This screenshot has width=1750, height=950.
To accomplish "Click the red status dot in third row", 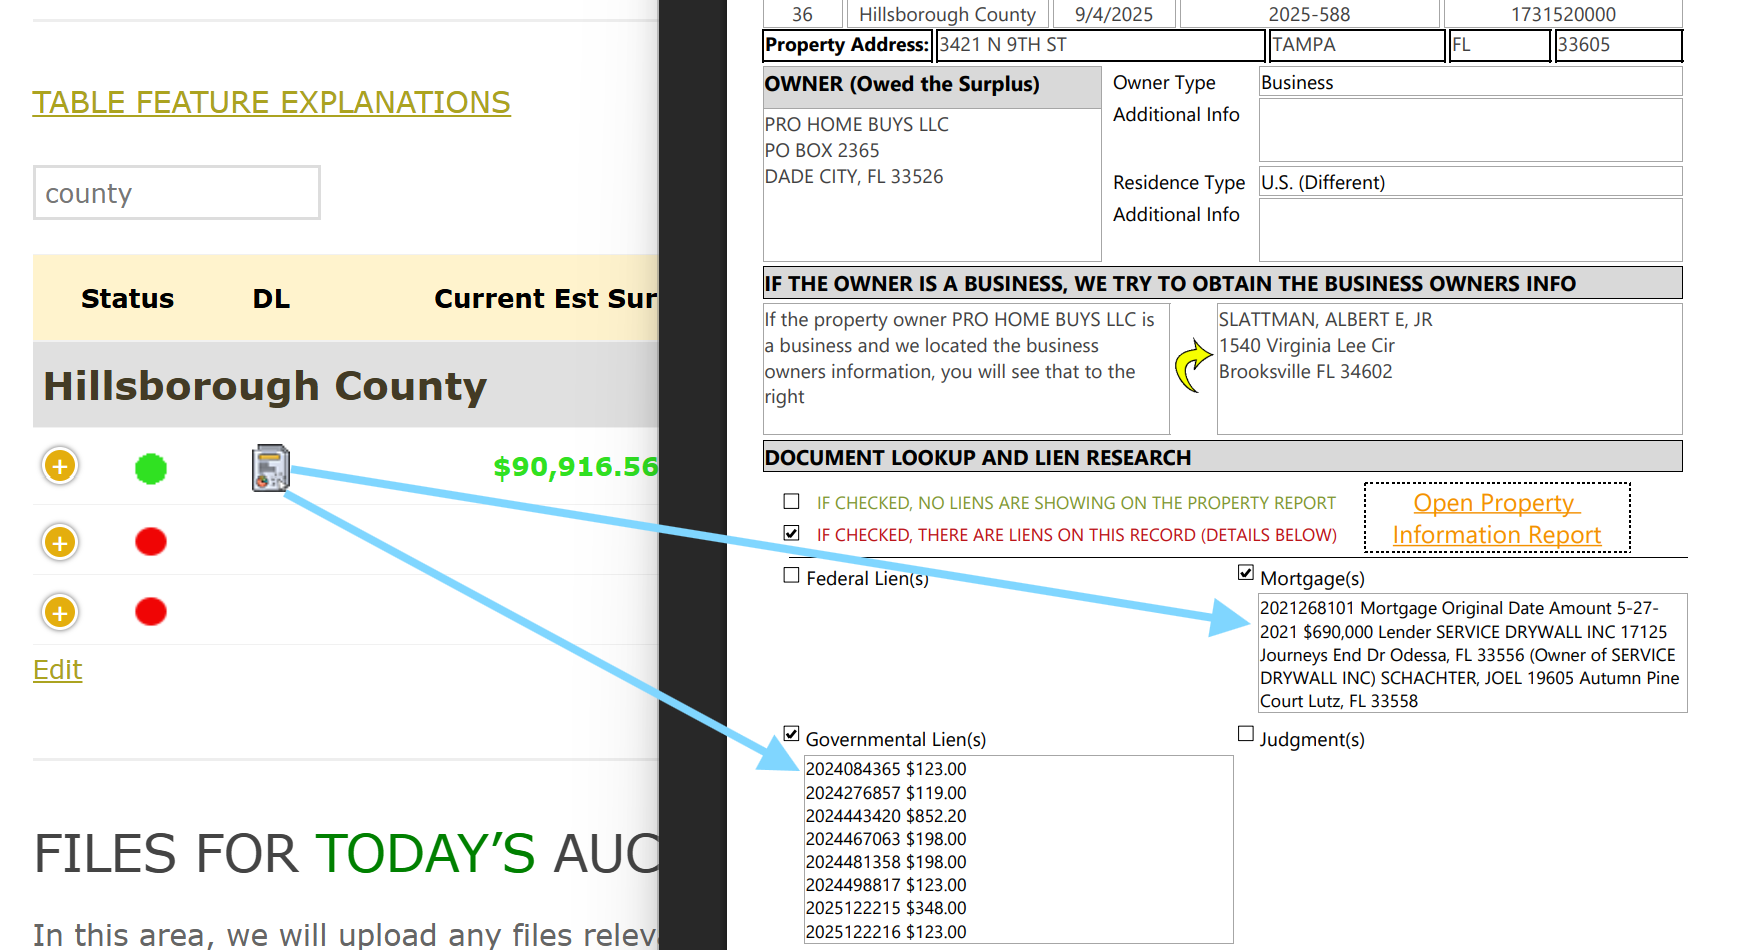I will click(151, 612).
